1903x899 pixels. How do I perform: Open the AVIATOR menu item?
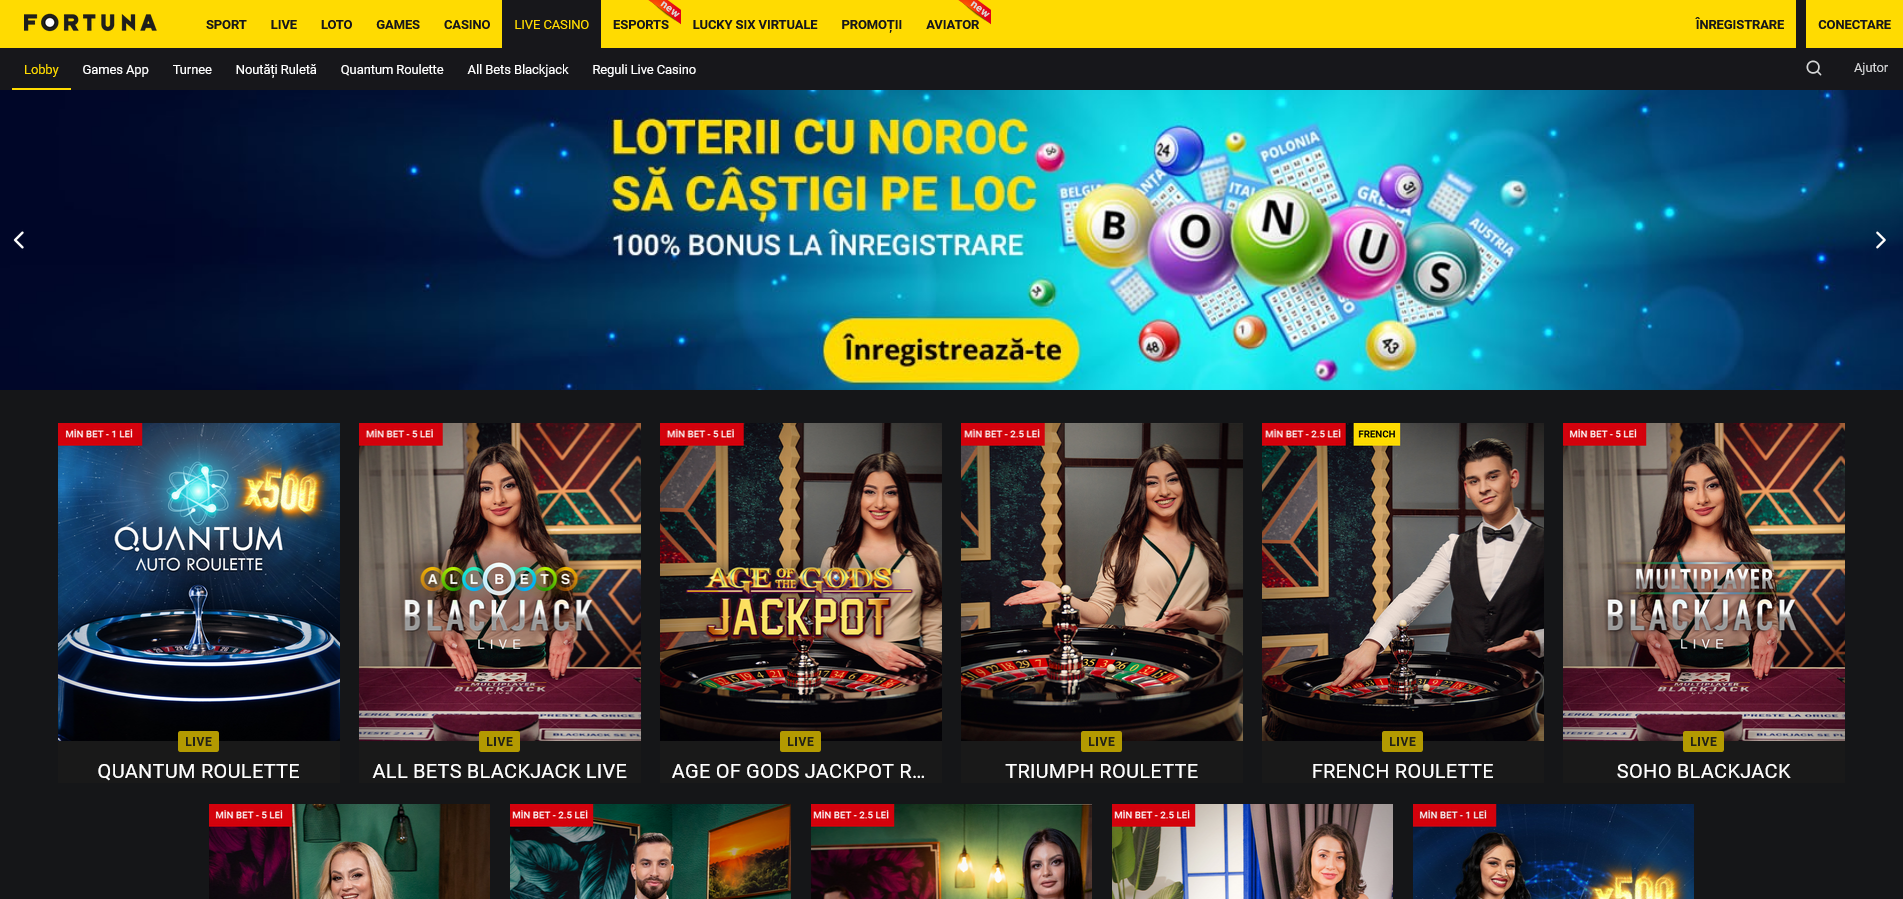(x=952, y=24)
